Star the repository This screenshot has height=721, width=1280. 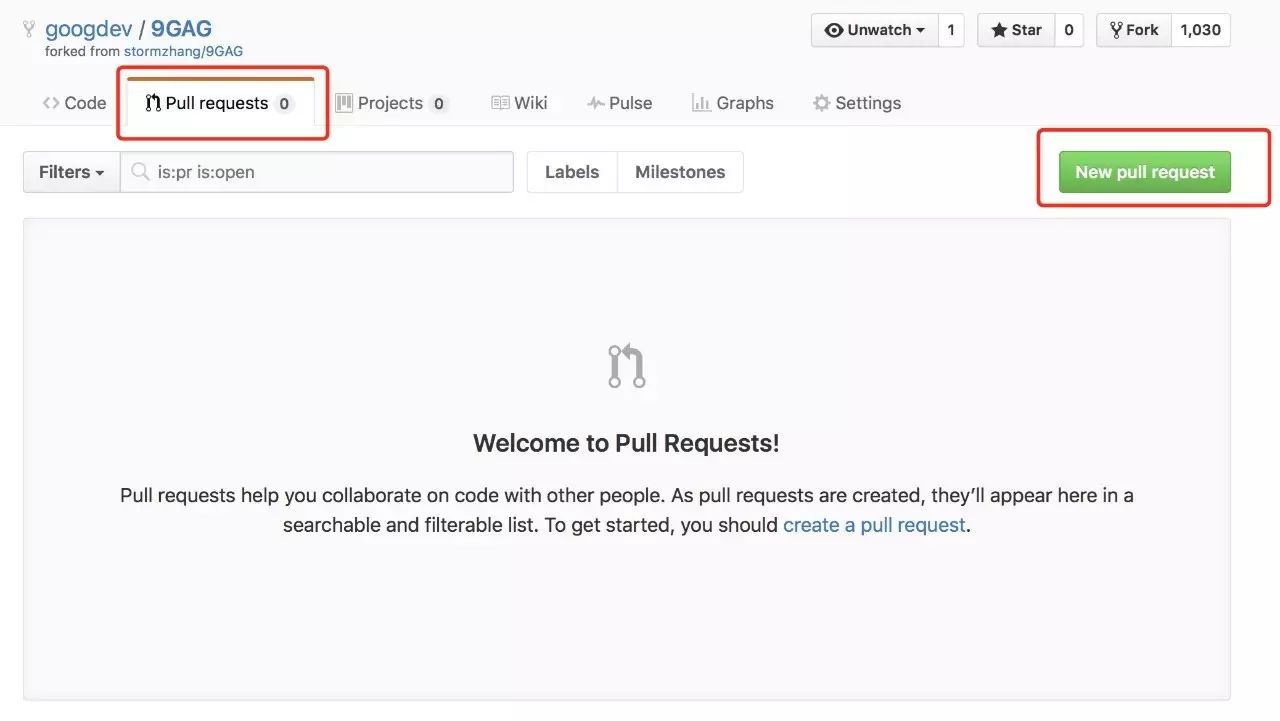point(1016,30)
